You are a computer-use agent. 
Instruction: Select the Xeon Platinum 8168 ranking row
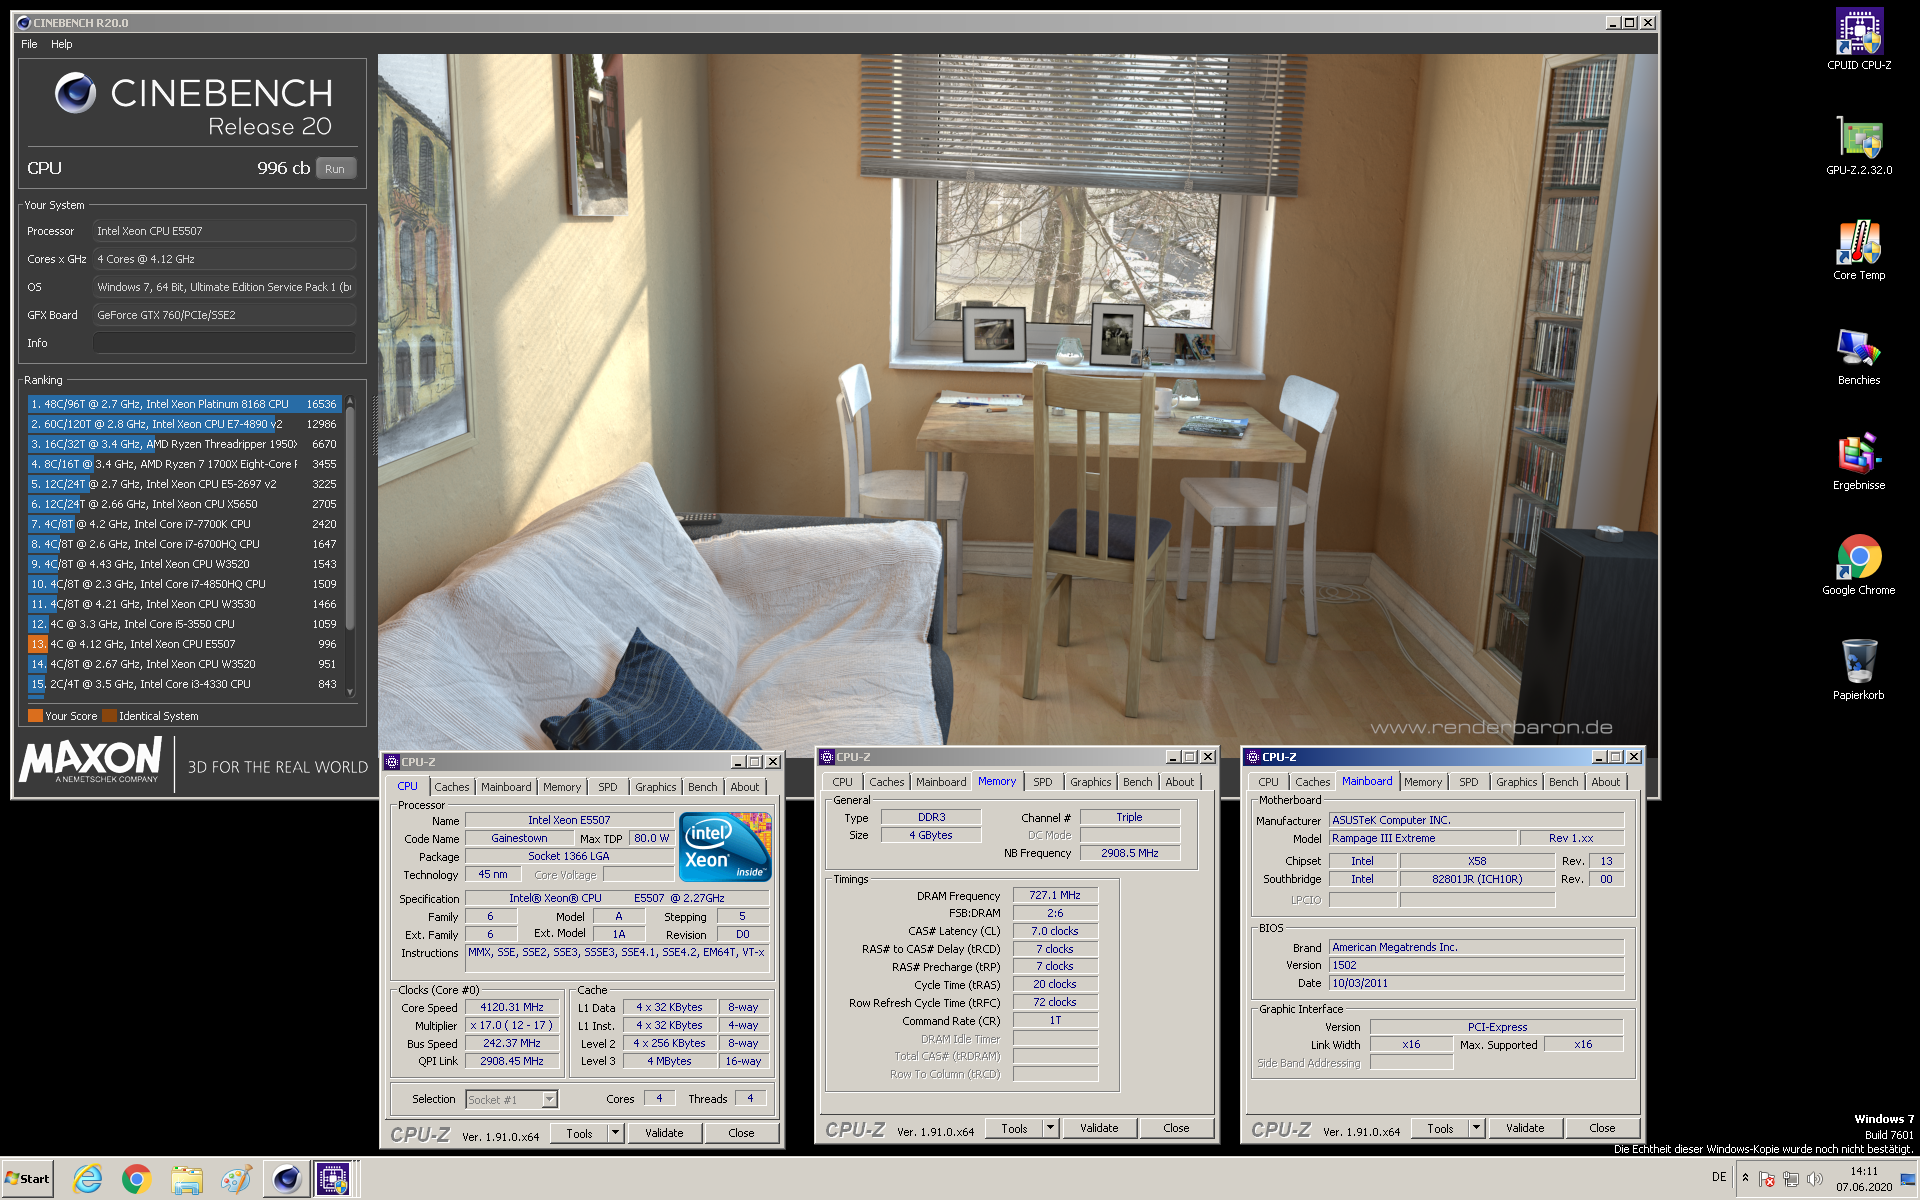[184, 404]
